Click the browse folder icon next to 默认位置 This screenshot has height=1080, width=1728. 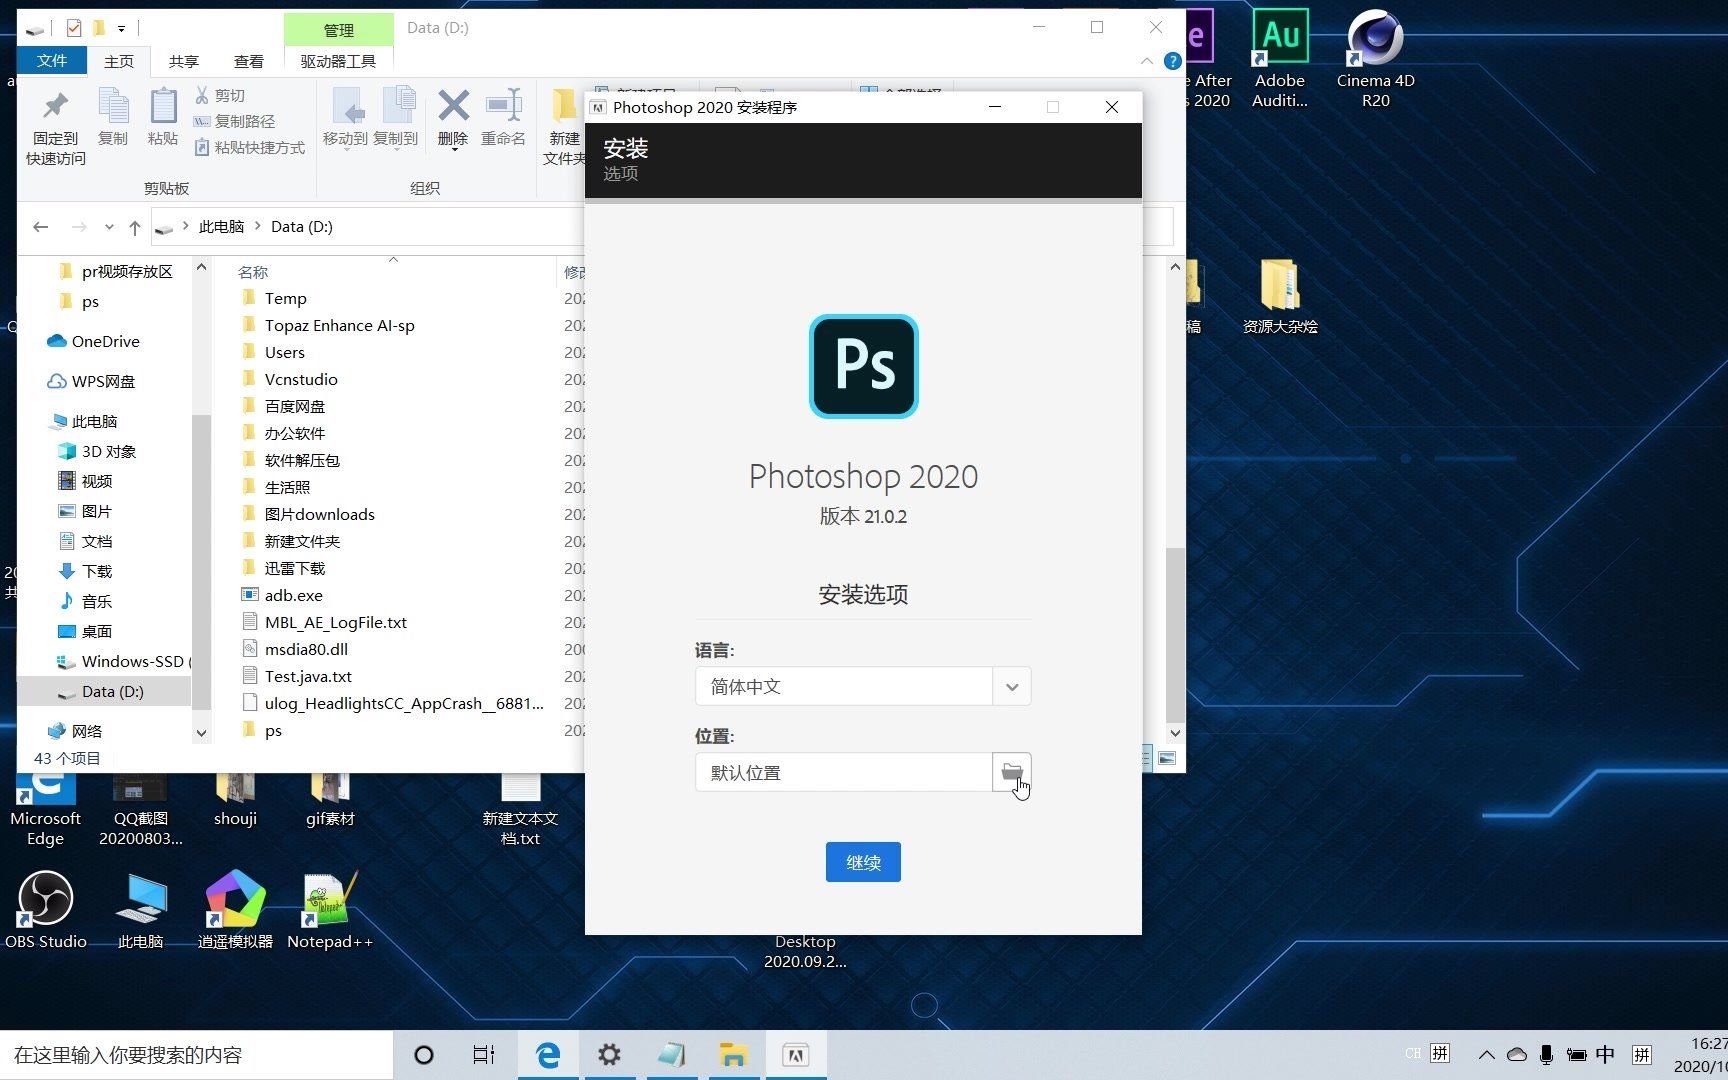(x=1011, y=772)
